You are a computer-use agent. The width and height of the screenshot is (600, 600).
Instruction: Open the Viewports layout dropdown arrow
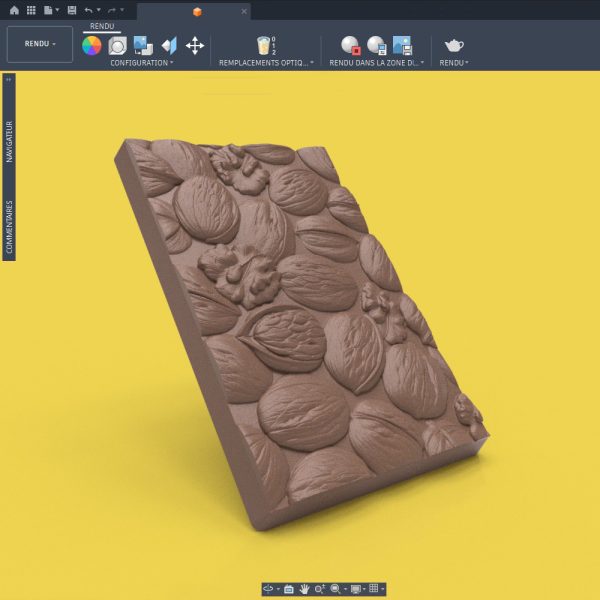382,589
